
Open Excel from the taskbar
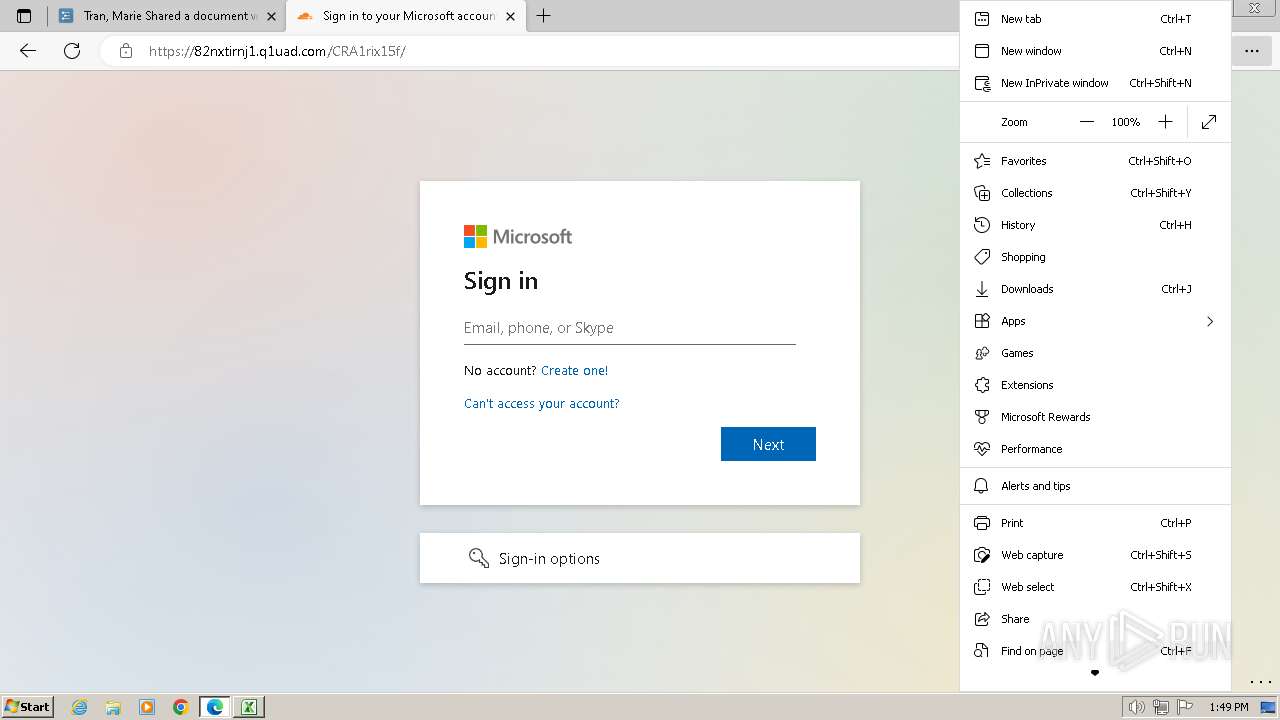pyautogui.click(x=249, y=707)
